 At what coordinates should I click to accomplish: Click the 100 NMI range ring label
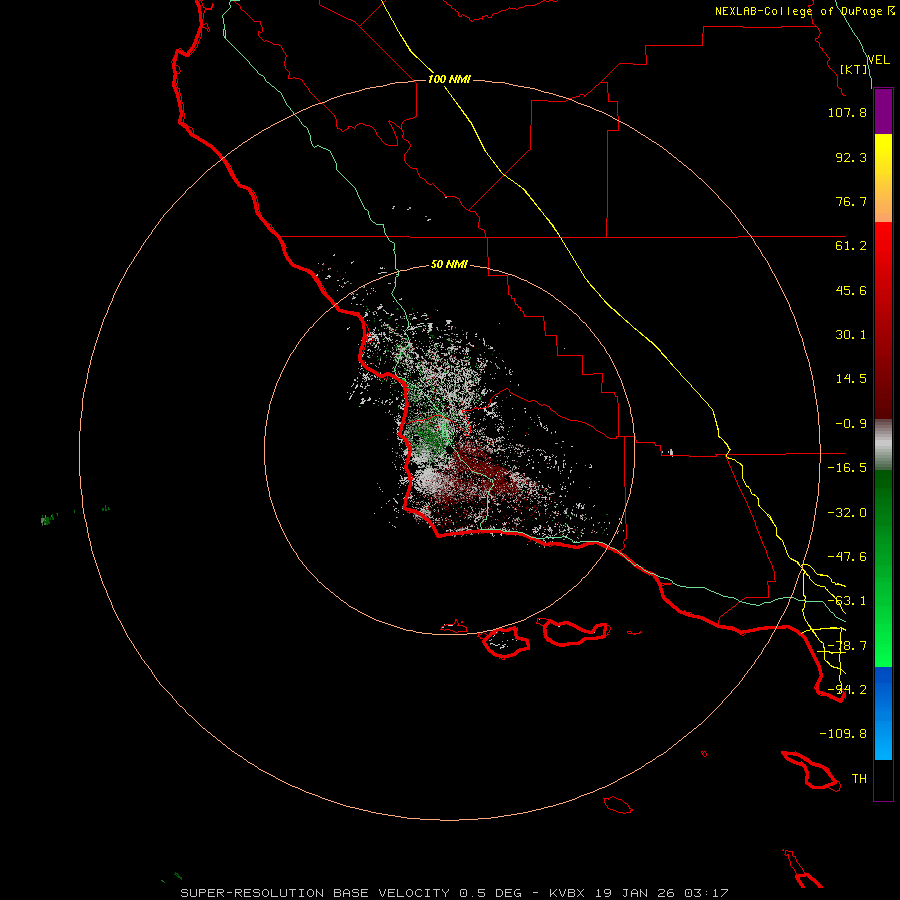449,79
